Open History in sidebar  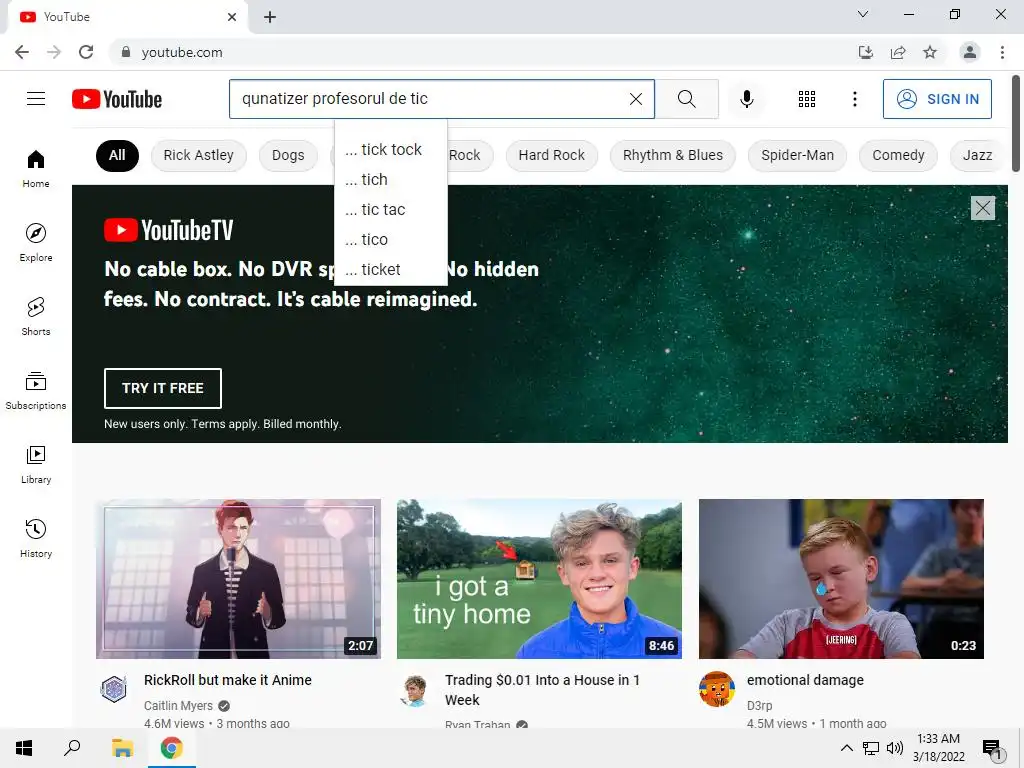point(36,538)
